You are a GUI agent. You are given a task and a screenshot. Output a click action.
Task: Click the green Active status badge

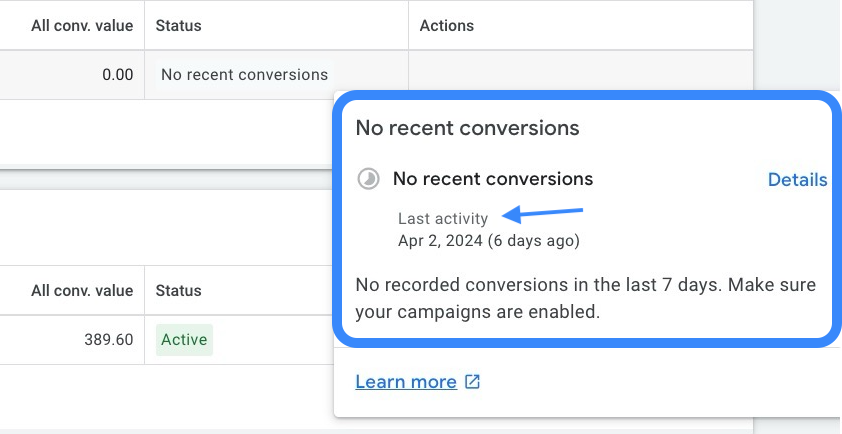184,339
